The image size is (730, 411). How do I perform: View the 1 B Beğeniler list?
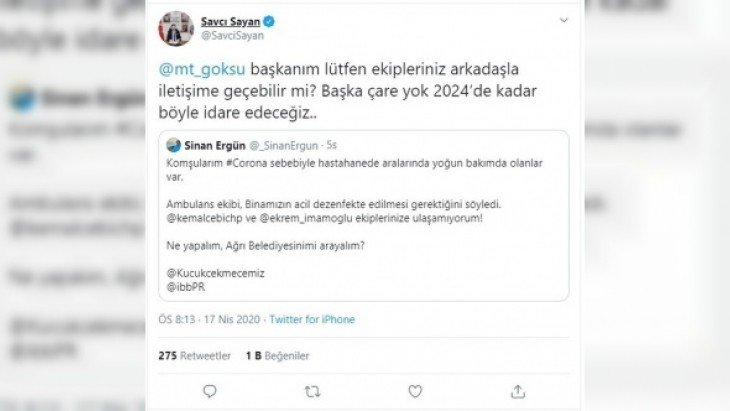click(x=278, y=355)
